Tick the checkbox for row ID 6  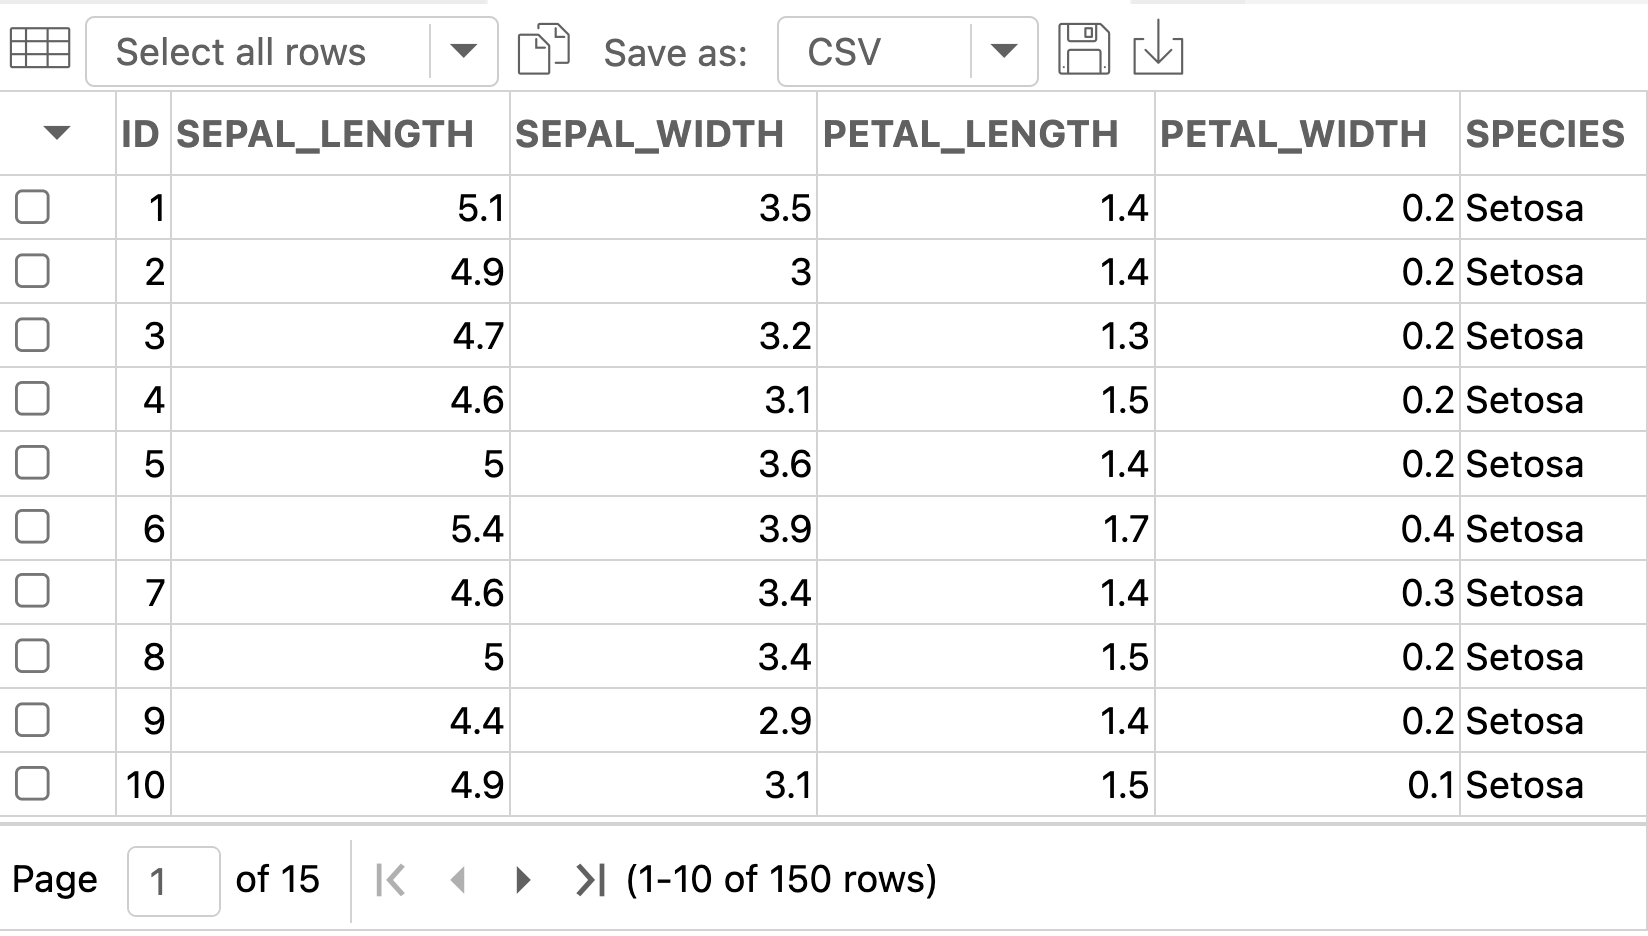pyautogui.click(x=32, y=527)
